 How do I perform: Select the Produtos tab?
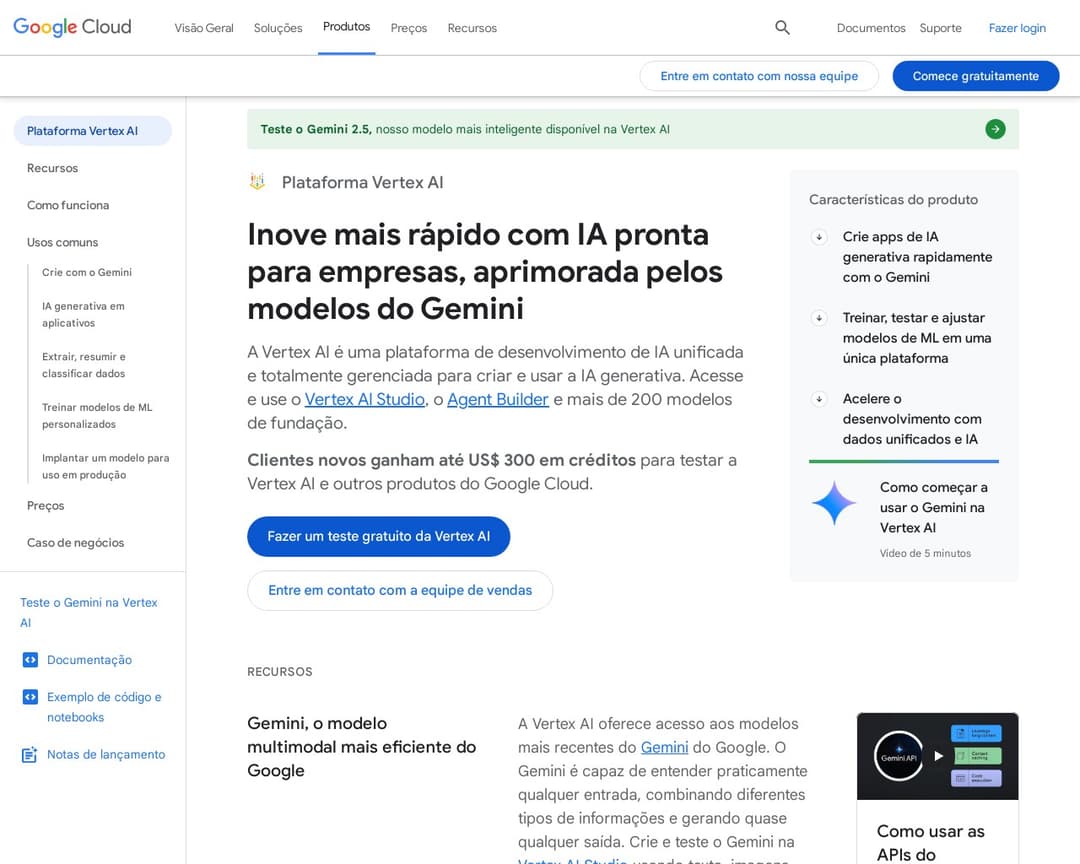[x=346, y=27]
